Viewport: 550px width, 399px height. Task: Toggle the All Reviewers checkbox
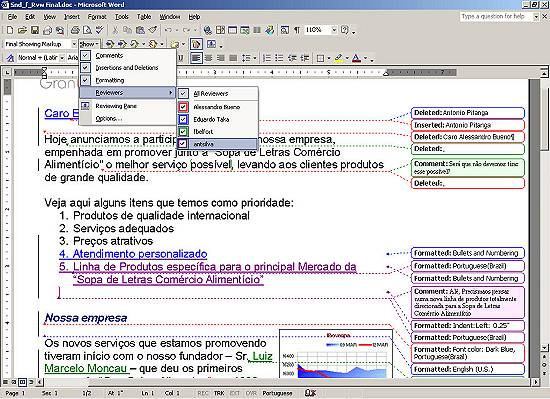(x=183, y=93)
